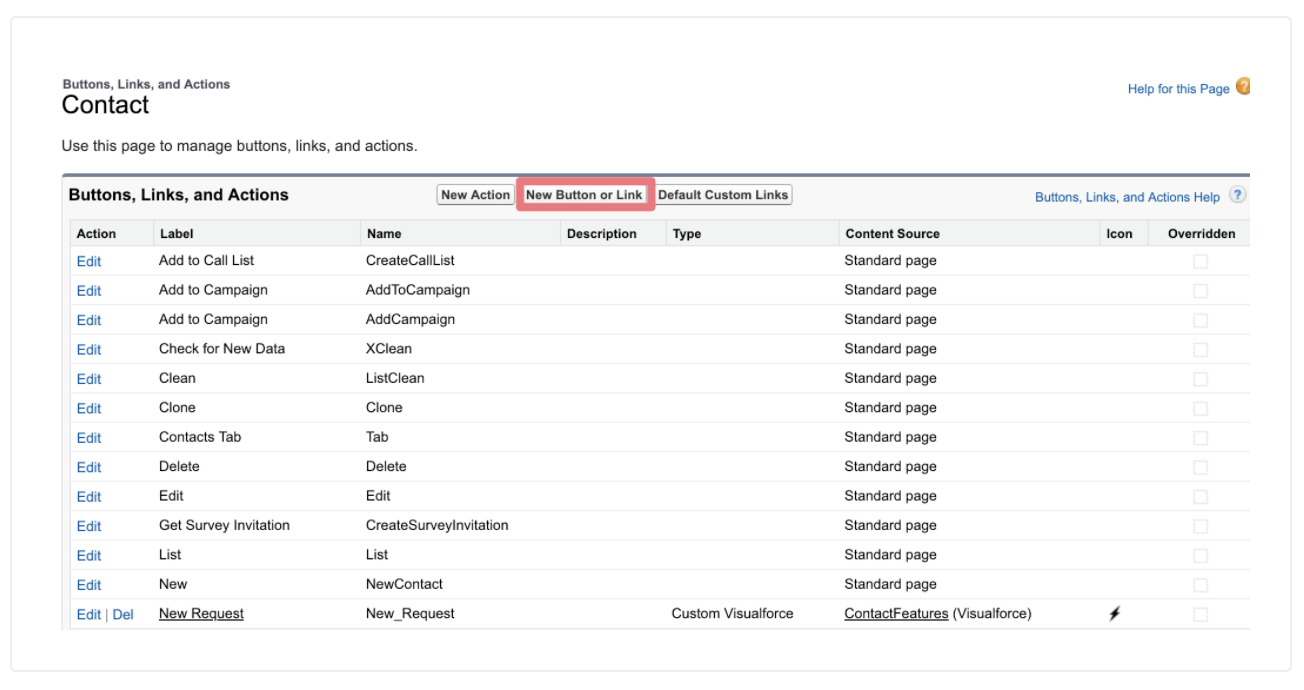Select the New_Request name cell
The image size is (1304, 690).
(410, 614)
